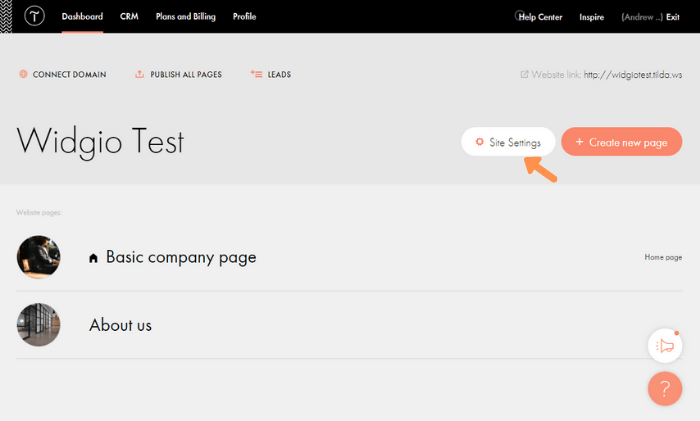Click Exit to log out

(x=673, y=17)
